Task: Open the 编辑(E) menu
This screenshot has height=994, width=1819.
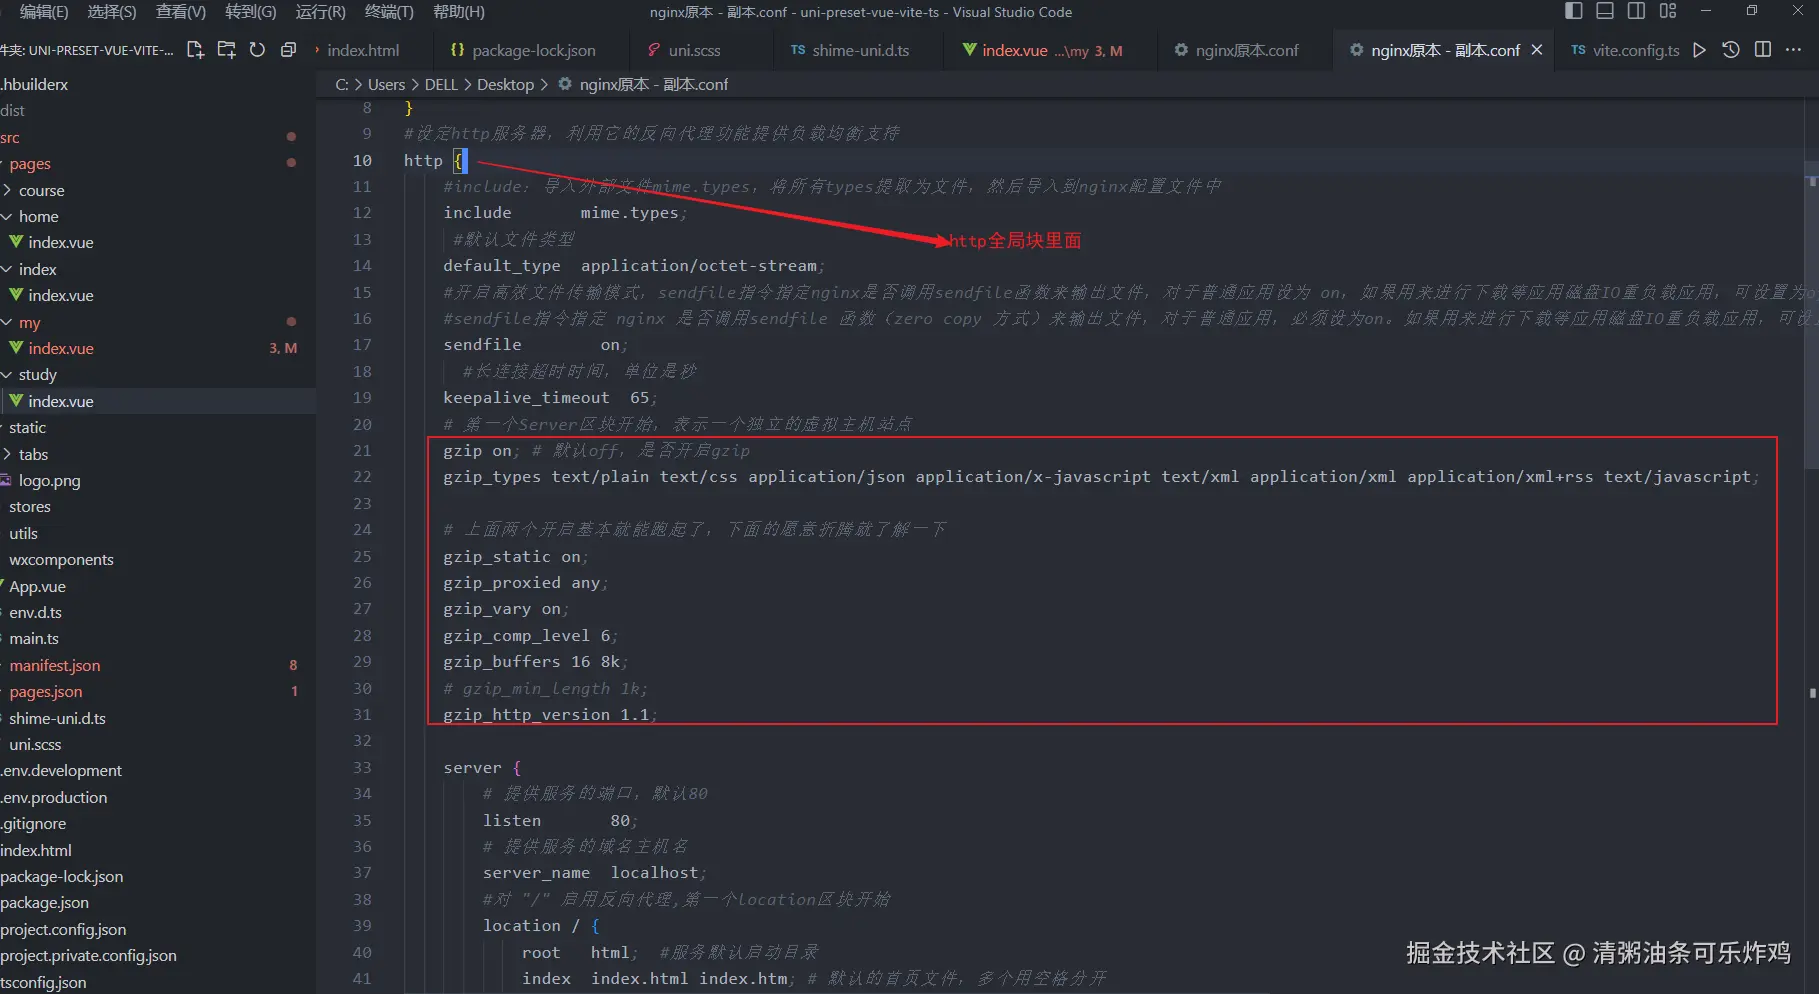Action: click(44, 12)
